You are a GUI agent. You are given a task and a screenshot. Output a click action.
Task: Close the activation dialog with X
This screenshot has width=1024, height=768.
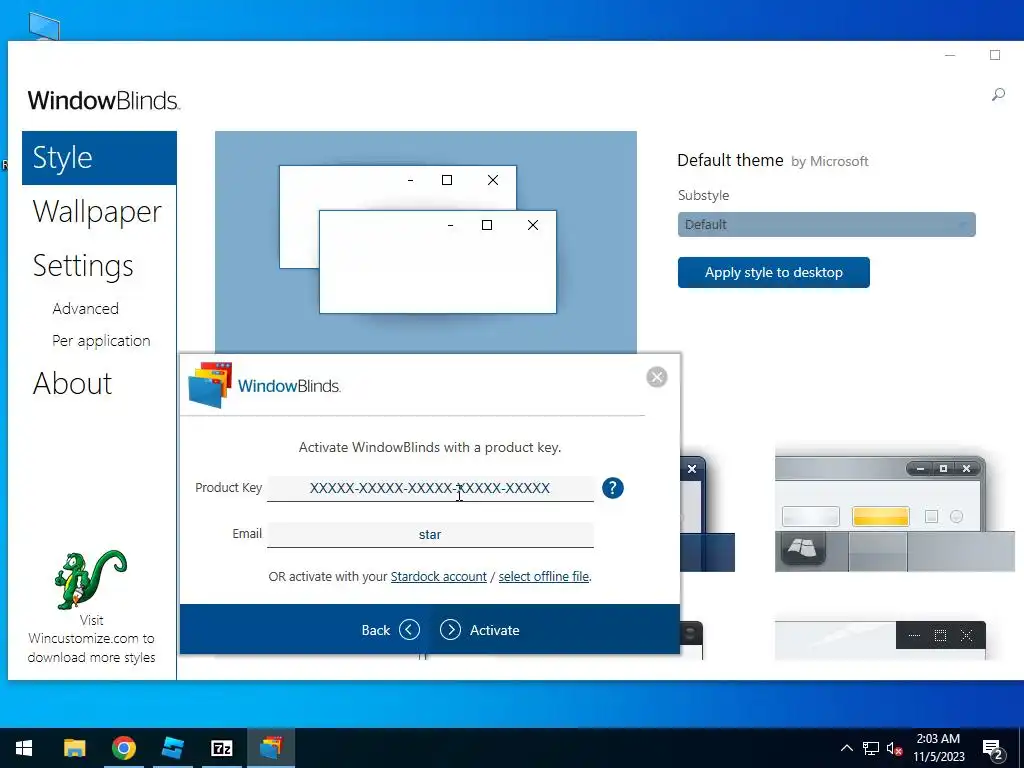(656, 377)
